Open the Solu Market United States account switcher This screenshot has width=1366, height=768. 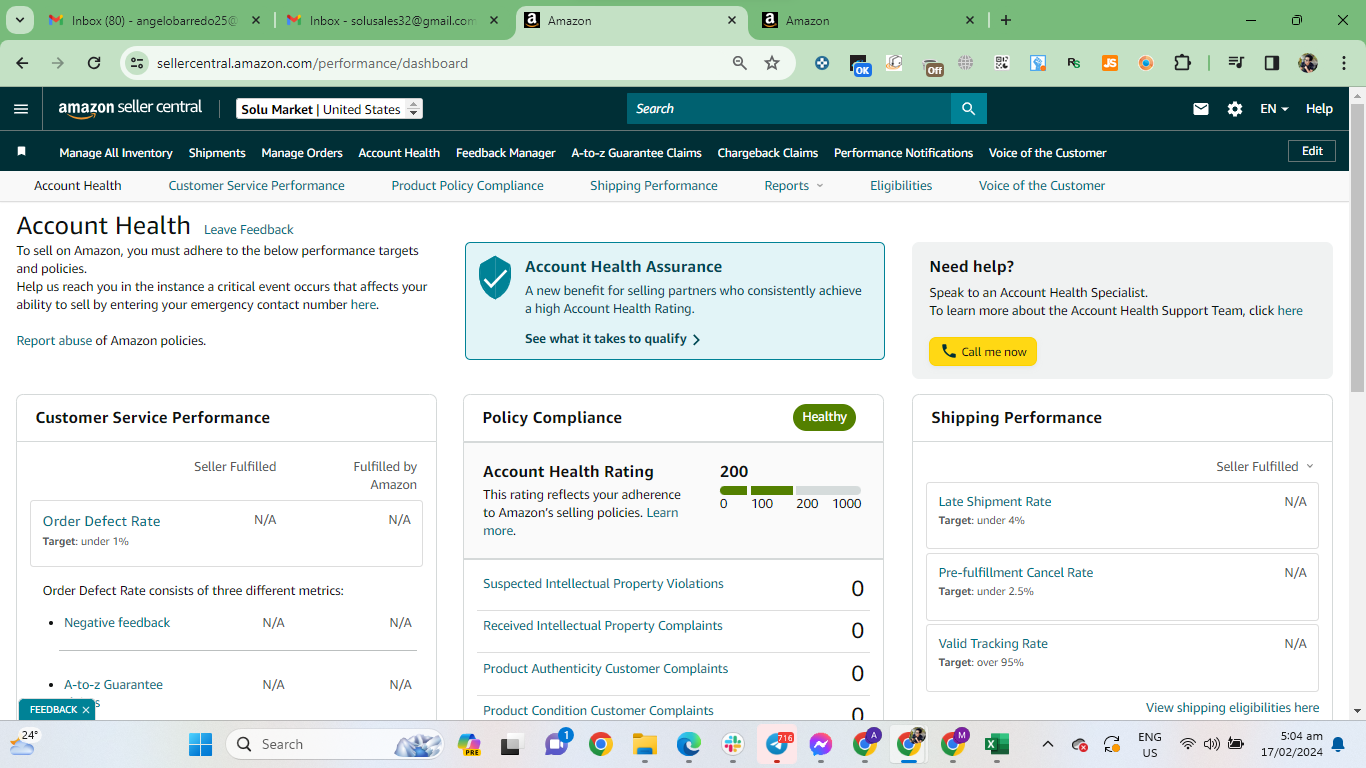pos(330,109)
